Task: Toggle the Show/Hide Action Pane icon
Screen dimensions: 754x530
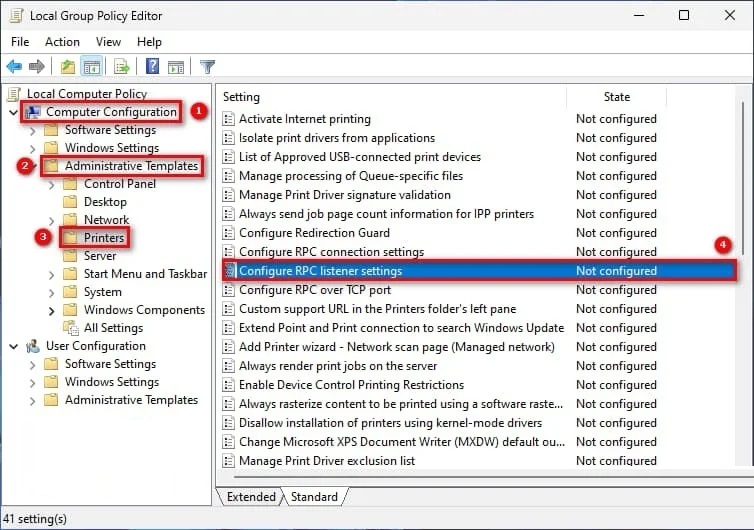Action: [175, 67]
